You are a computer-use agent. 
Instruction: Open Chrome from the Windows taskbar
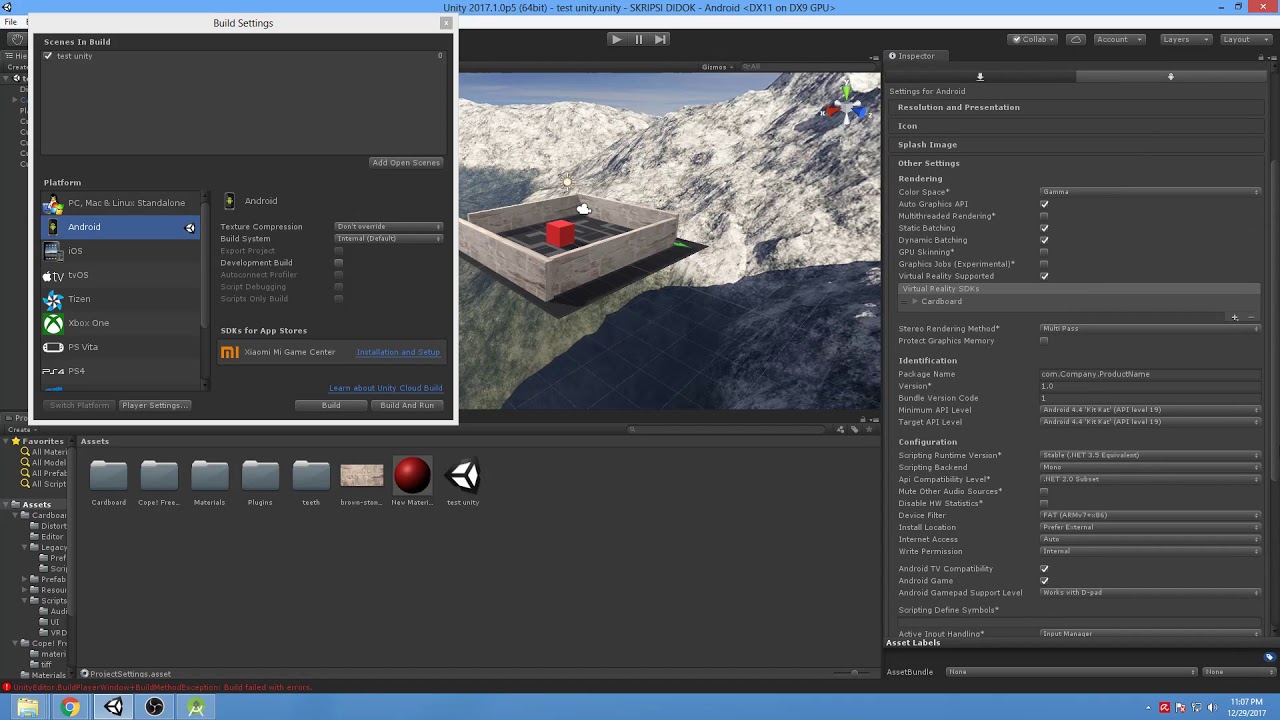point(70,708)
